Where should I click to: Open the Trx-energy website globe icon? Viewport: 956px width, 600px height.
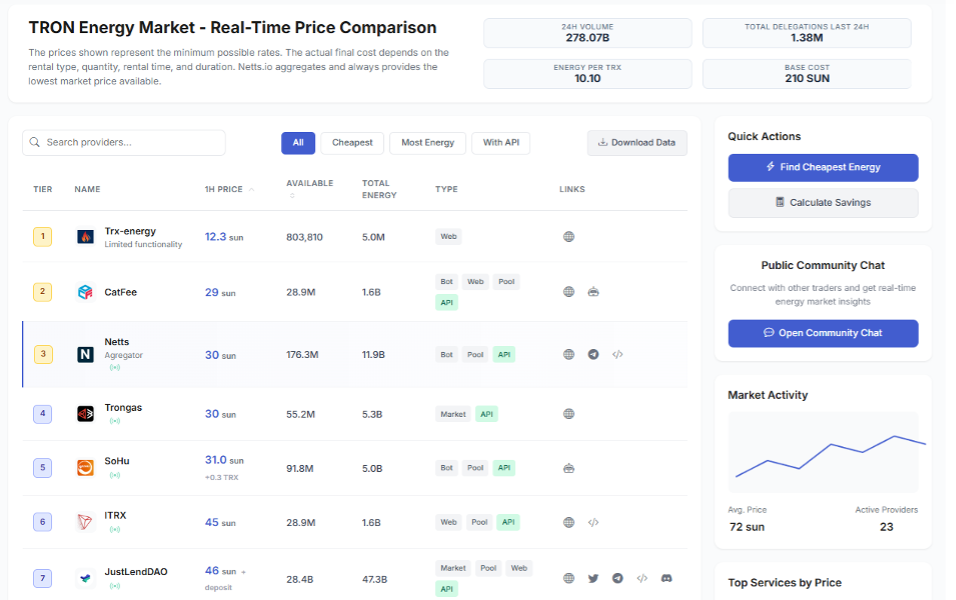(569, 237)
